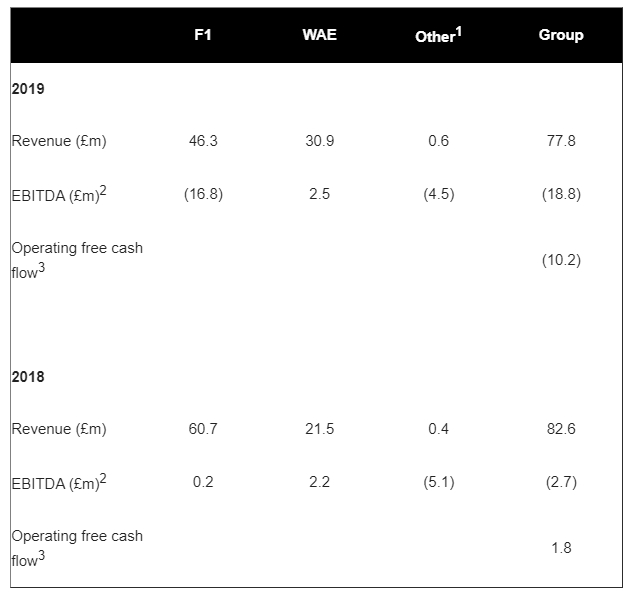
Task: Click the 2019 Group EBITDA value (18.8)
Action: [x=561, y=194]
